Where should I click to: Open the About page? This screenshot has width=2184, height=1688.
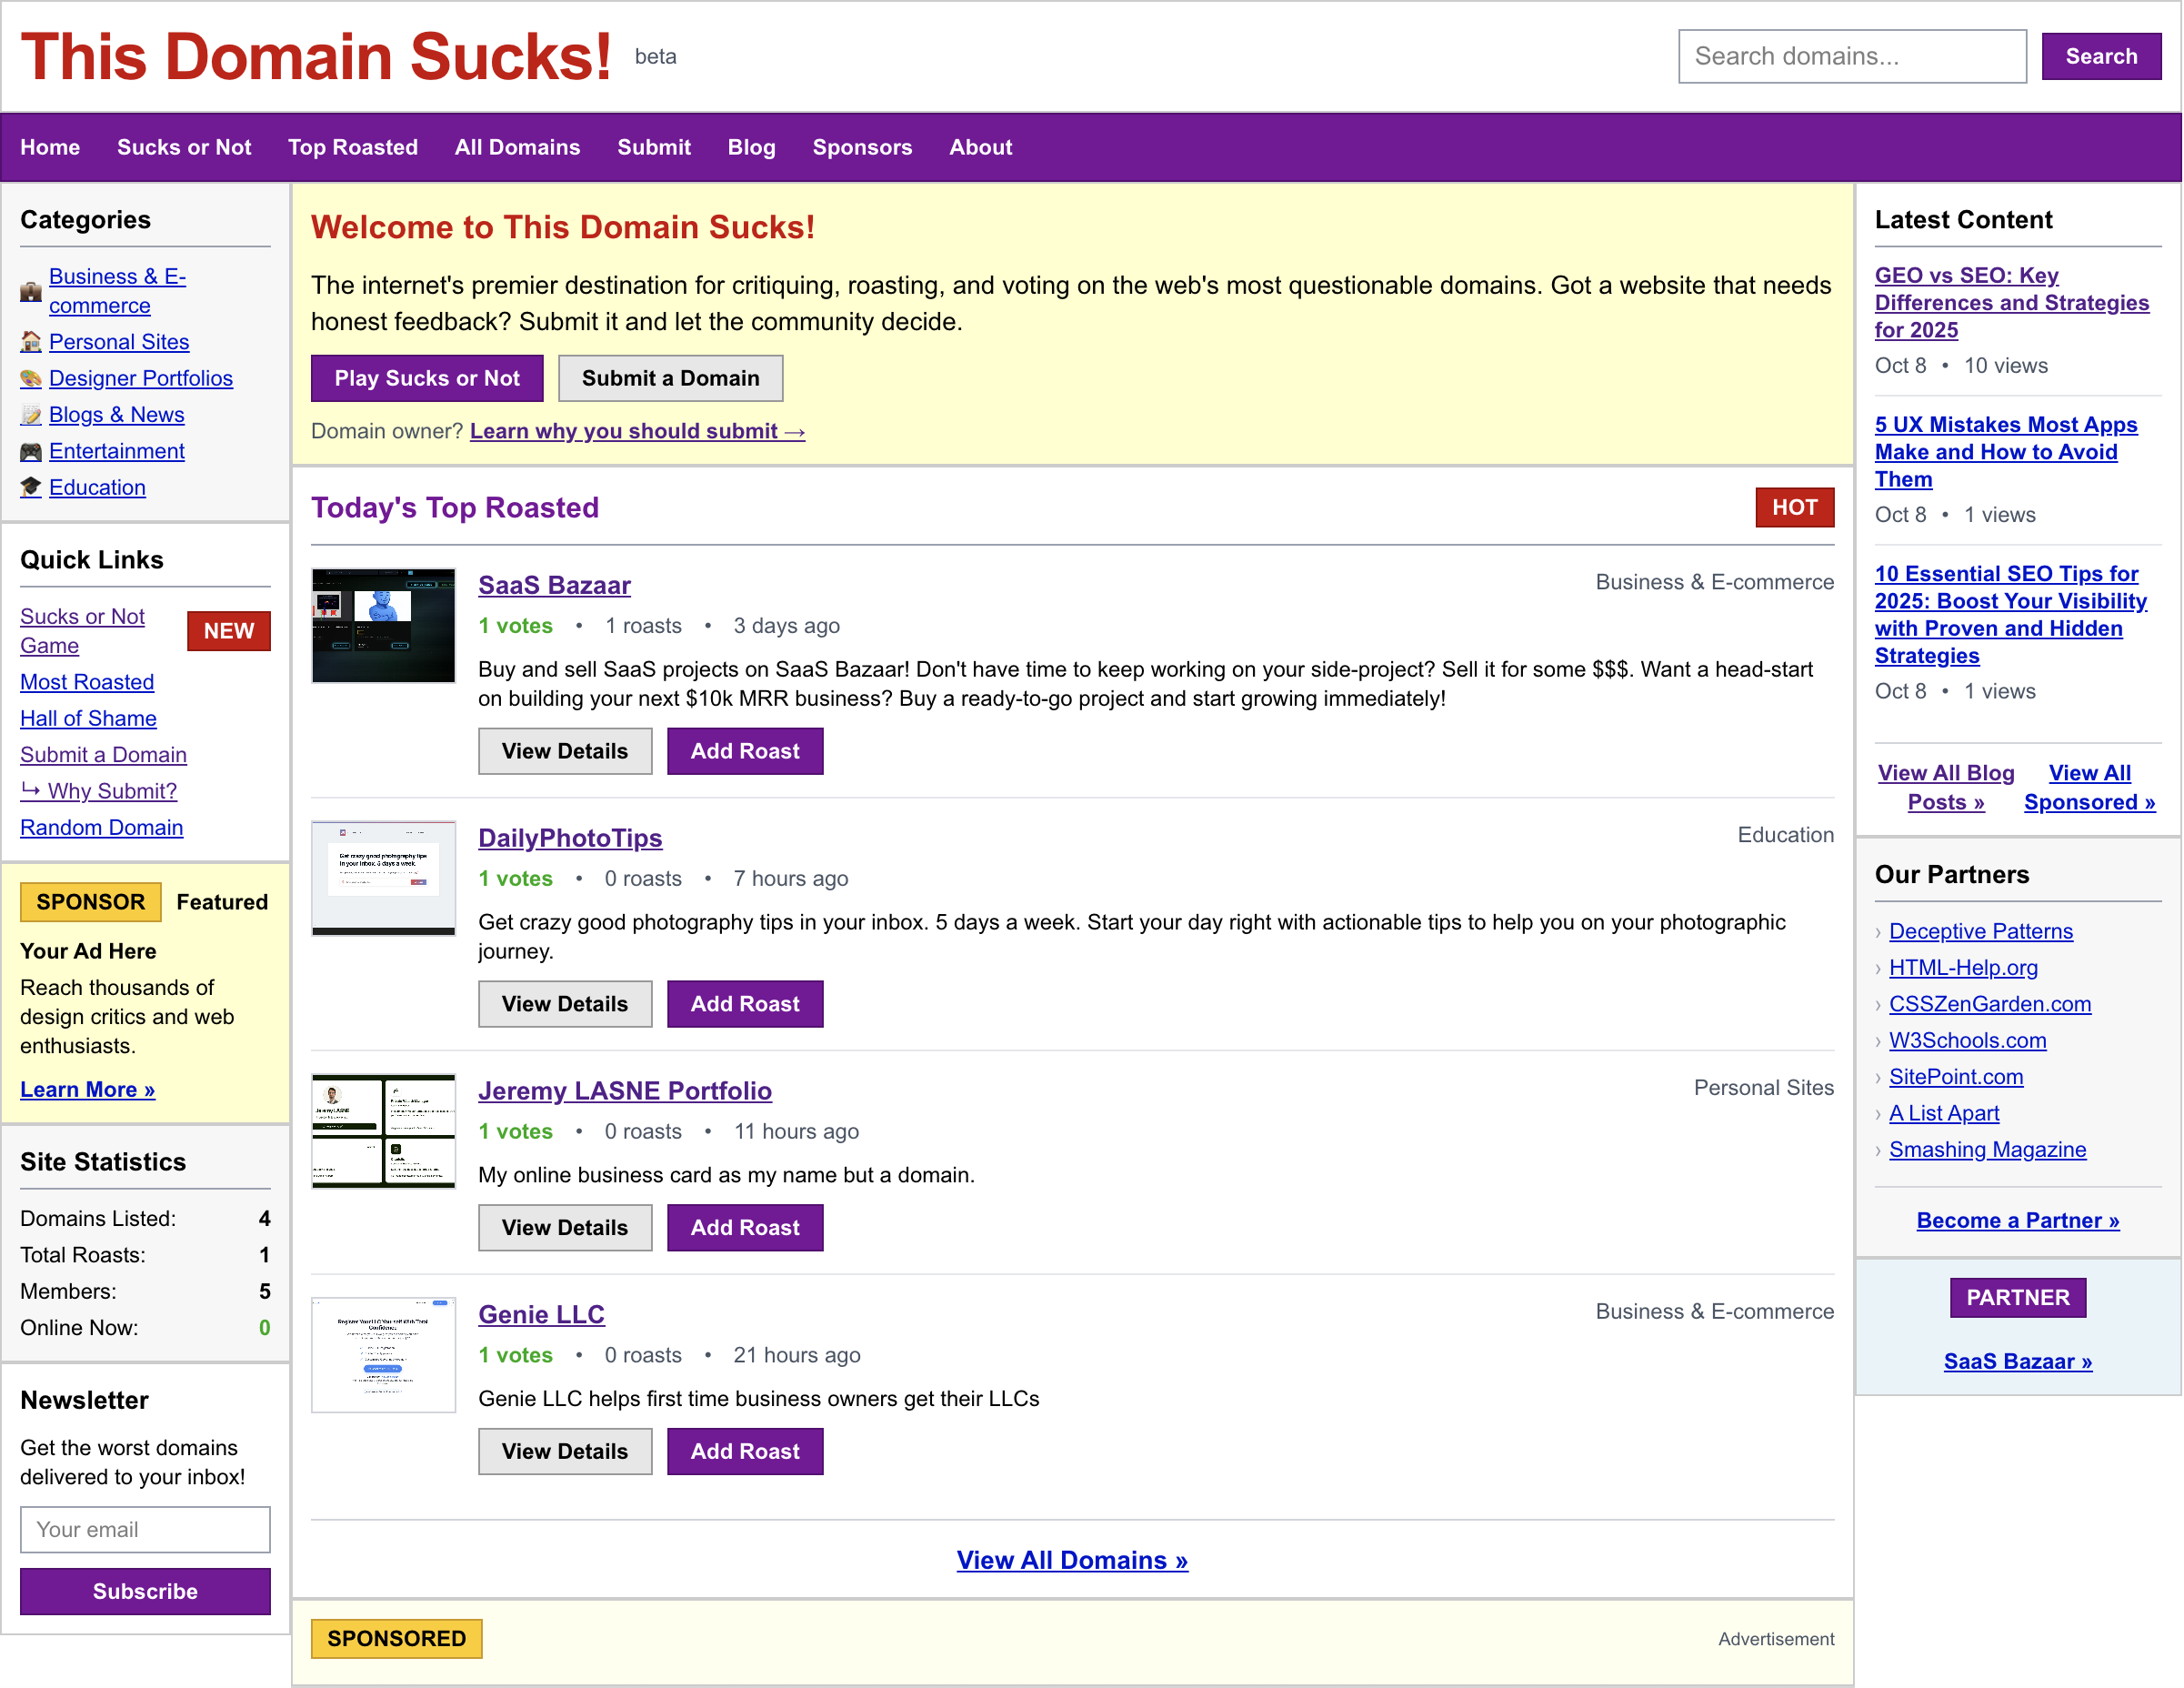(980, 147)
